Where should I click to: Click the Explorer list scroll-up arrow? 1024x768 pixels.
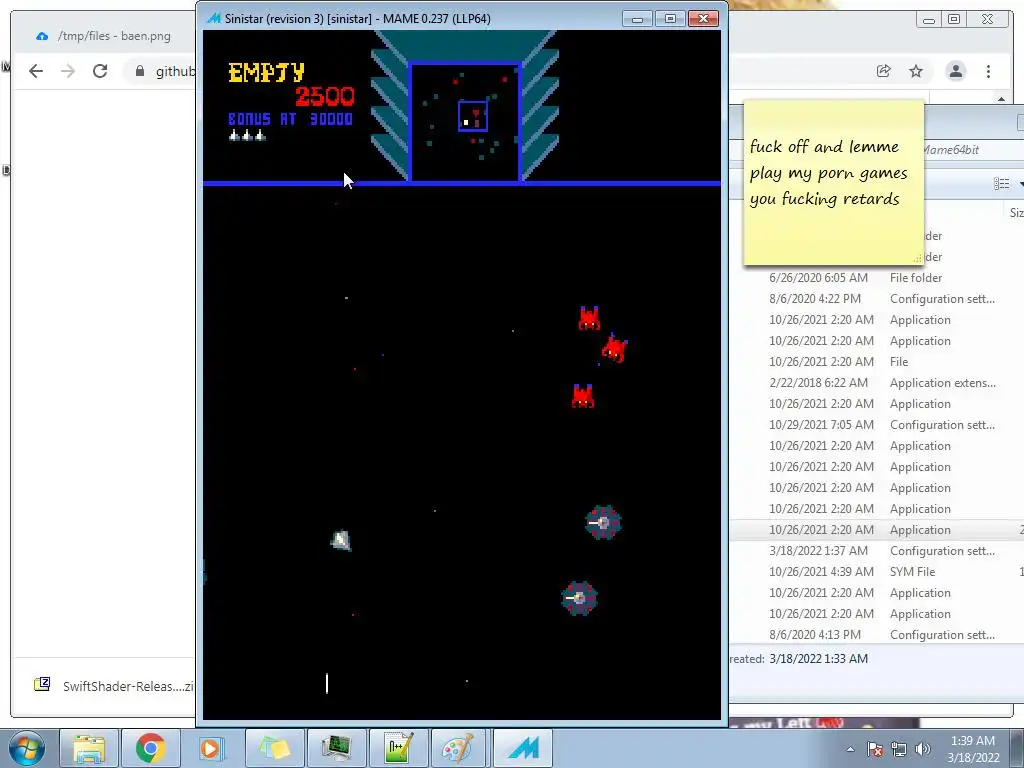click(x=1001, y=99)
